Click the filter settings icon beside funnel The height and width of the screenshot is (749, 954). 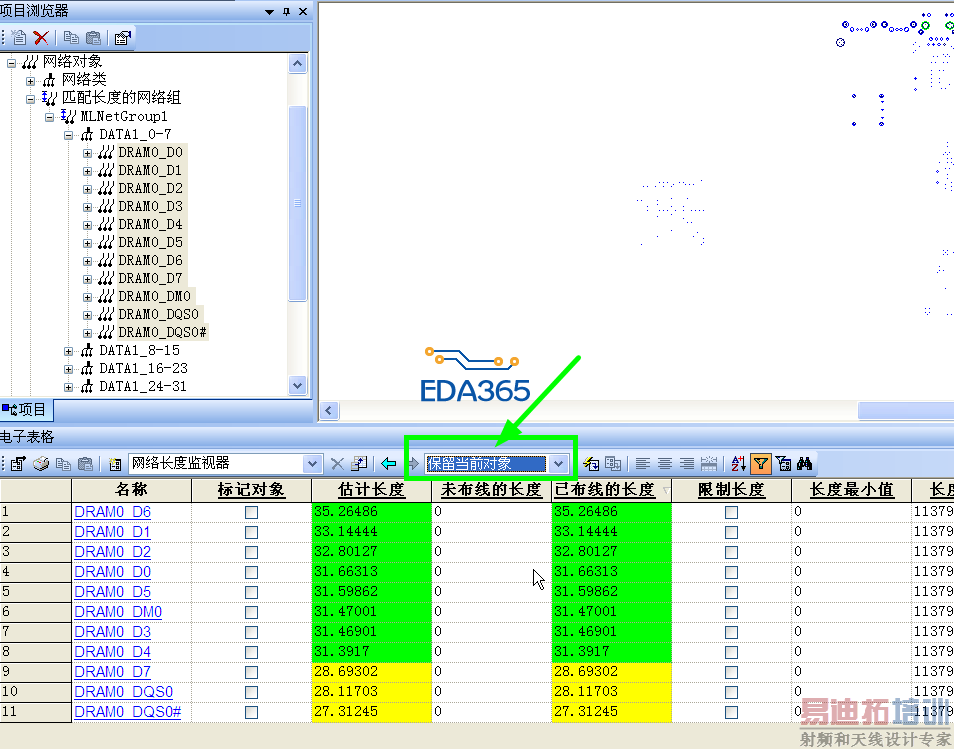[783, 464]
